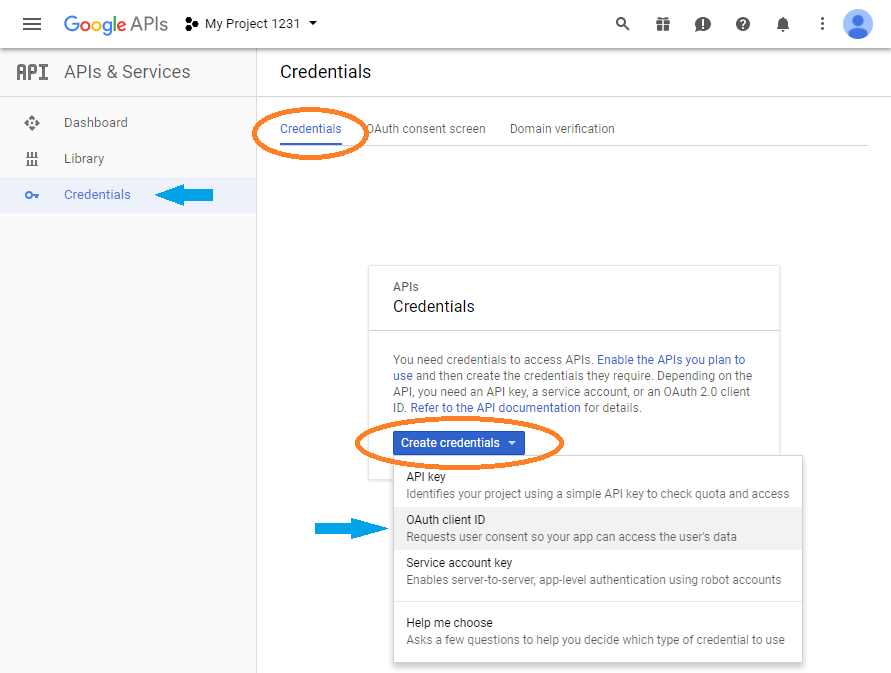
Task: Click the API logo in sidebar
Action: point(32,72)
